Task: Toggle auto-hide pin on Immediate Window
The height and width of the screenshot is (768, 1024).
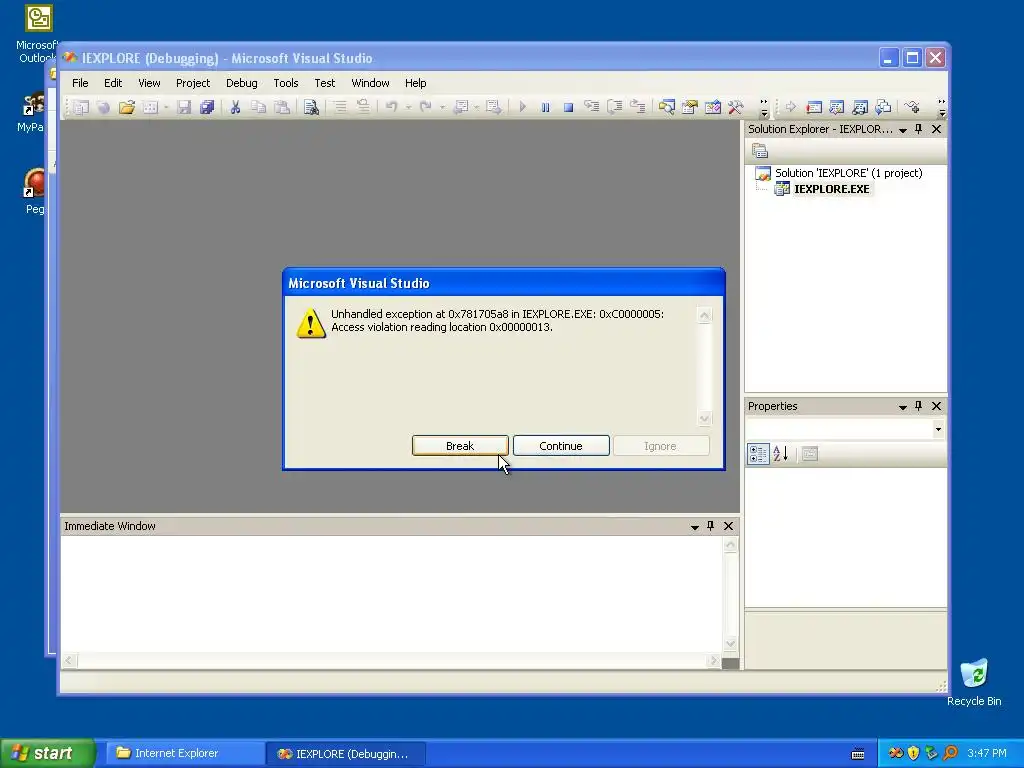Action: point(711,526)
